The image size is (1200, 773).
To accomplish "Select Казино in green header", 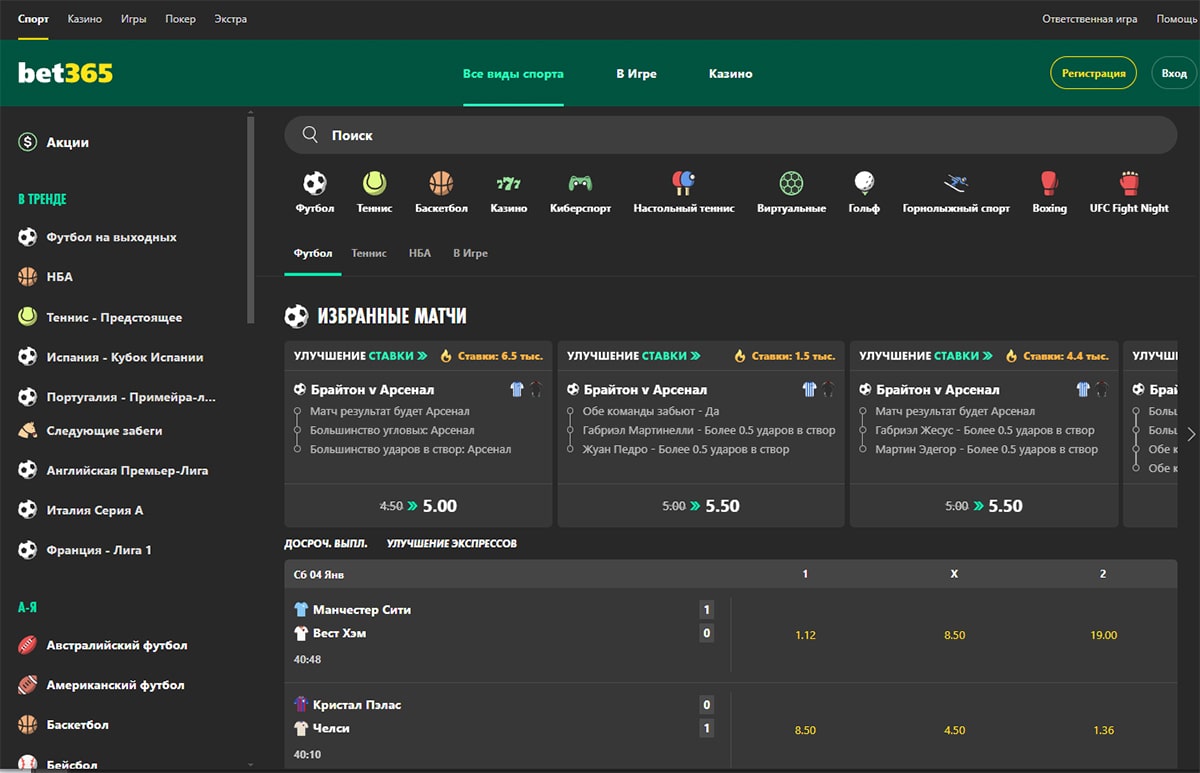I will (x=730, y=74).
